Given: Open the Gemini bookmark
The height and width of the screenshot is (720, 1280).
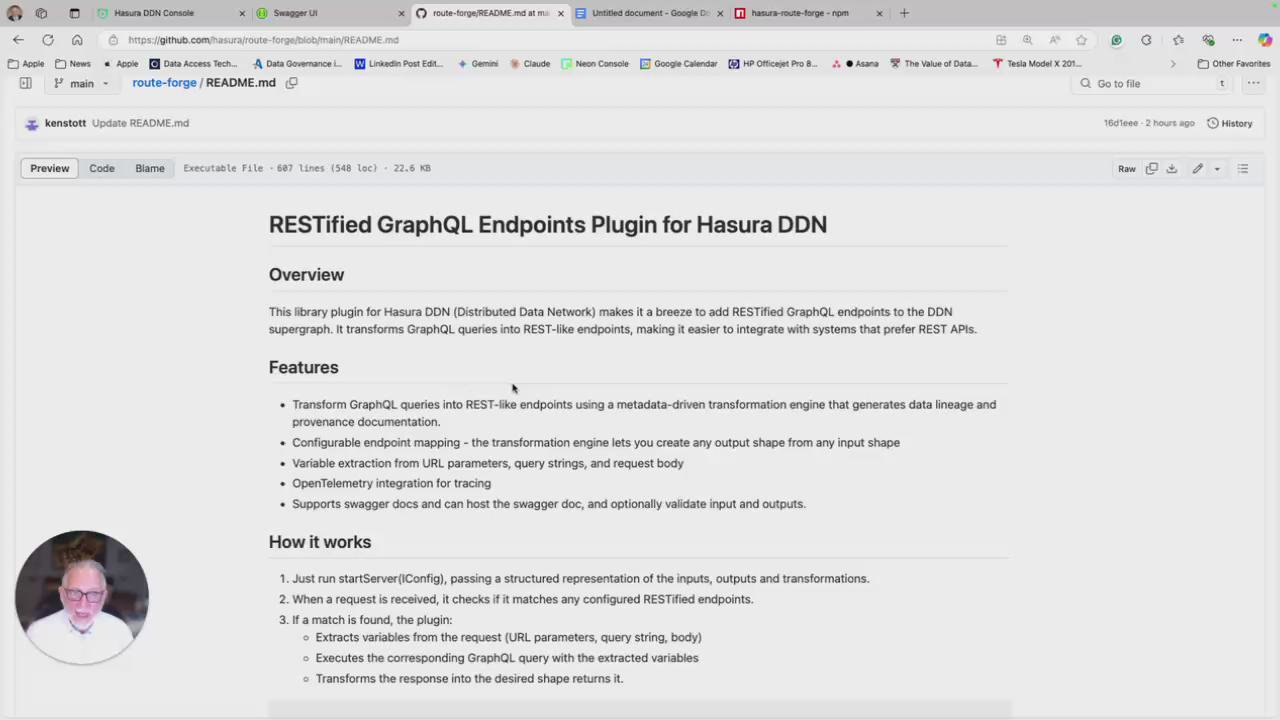Looking at the screenshot, I should (x=478, y=64).
